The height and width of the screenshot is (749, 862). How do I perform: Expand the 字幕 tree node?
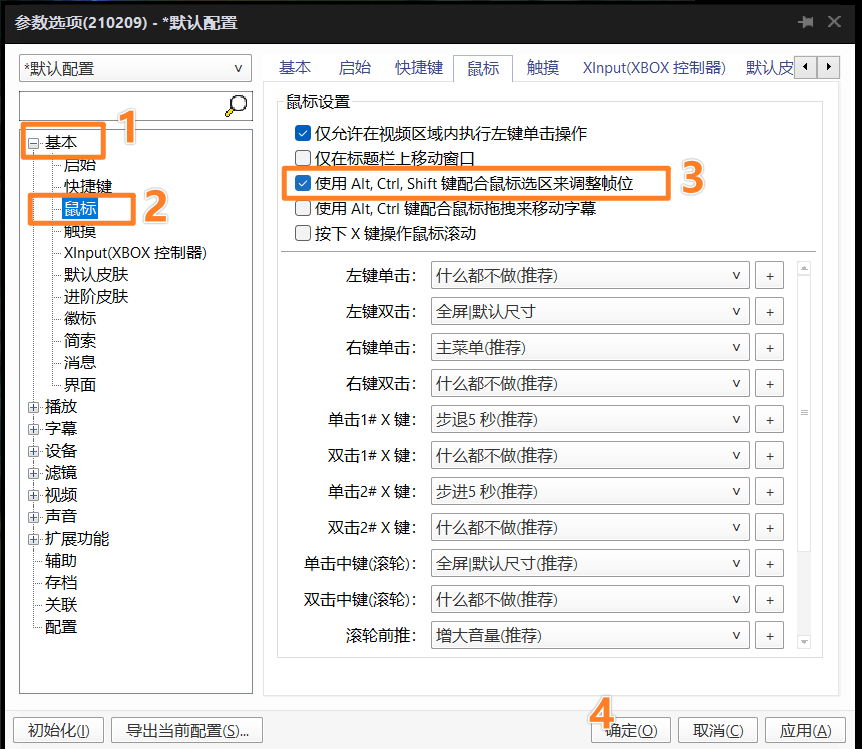tap(34, 429)
